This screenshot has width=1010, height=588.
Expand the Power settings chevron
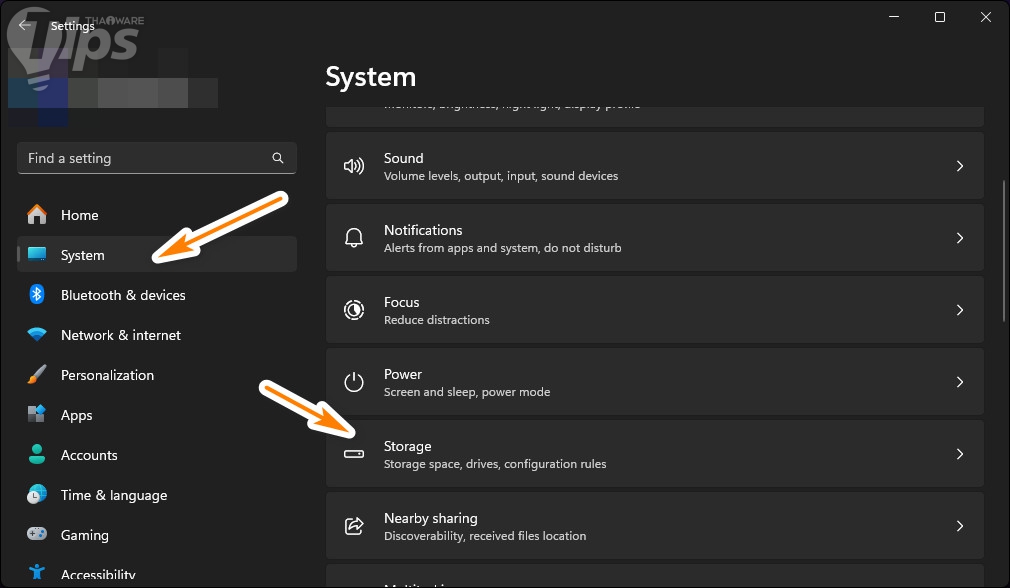pos(959,382)
